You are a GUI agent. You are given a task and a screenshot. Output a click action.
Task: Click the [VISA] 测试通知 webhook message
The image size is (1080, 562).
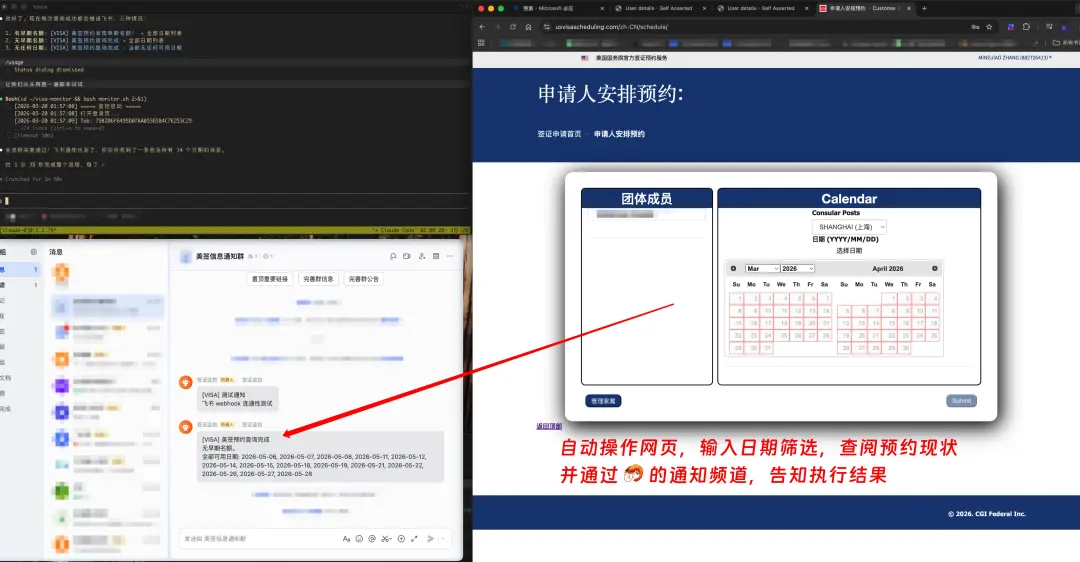(x=238, y=399)
